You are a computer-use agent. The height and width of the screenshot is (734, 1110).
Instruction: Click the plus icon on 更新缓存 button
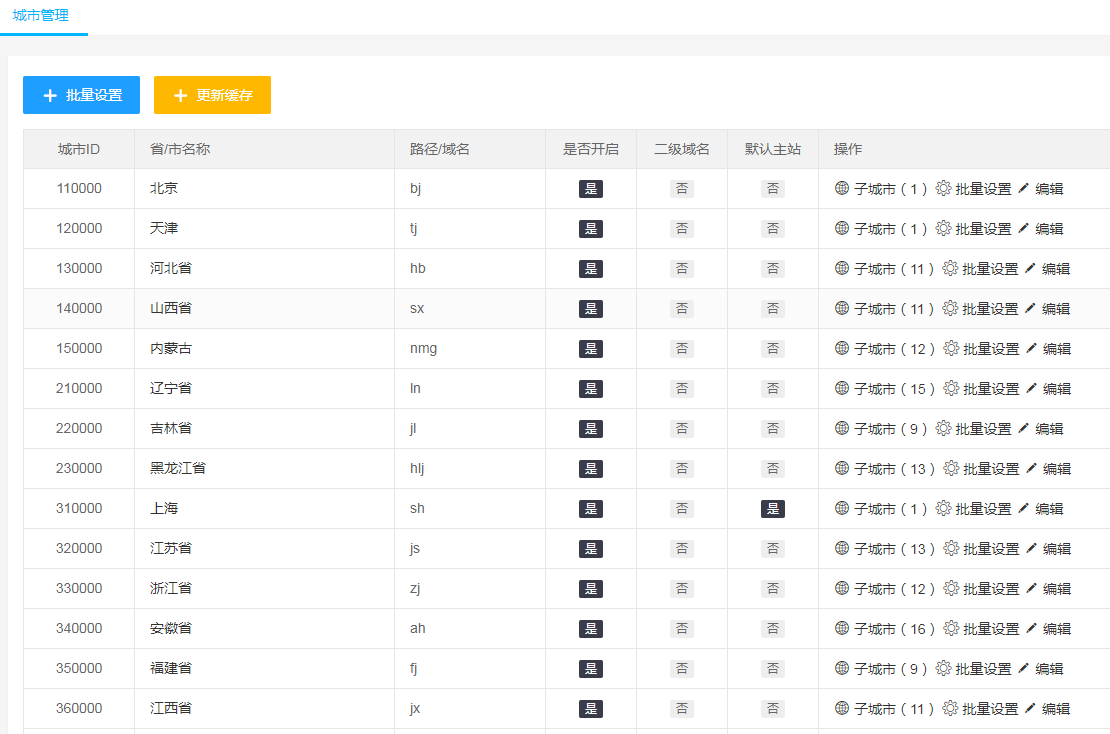(180, 96)
